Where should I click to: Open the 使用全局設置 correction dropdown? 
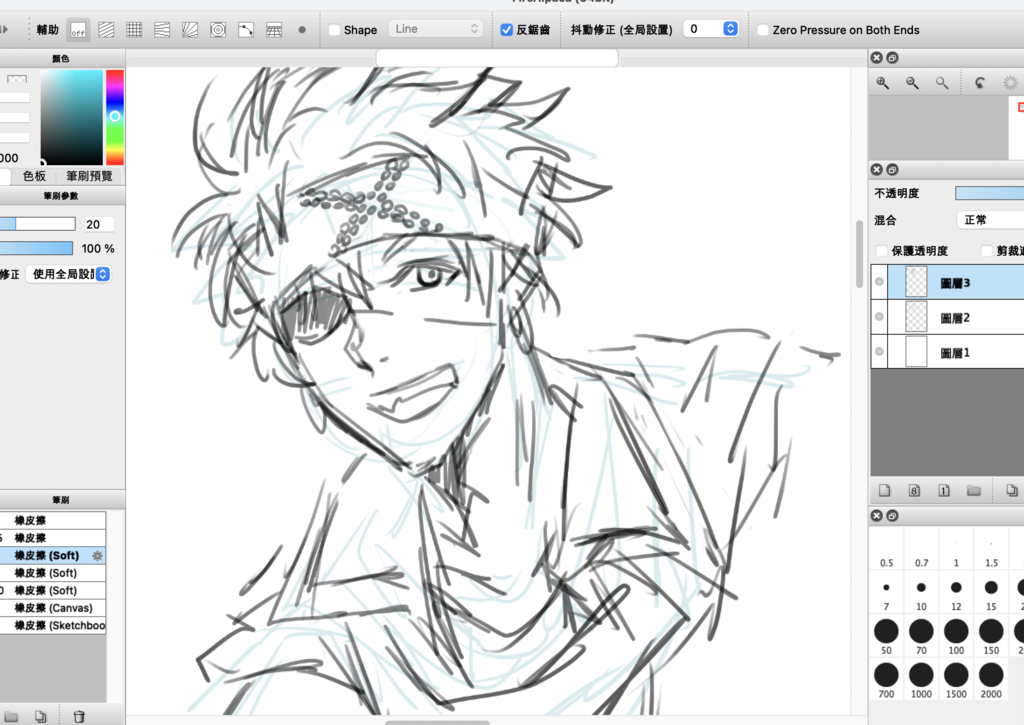click(69, 274)
